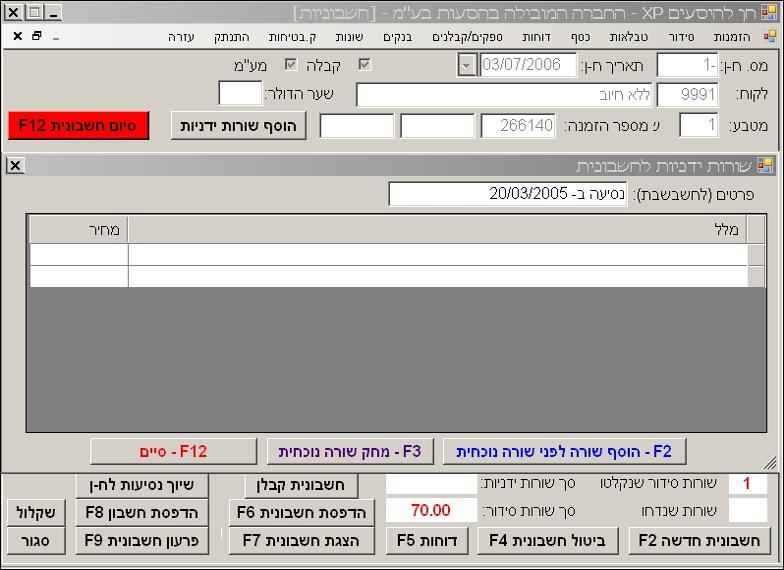Click the customer name field ללא חיוב
The height and width of the screenshot is (570, 784).
tap(504, 94)
